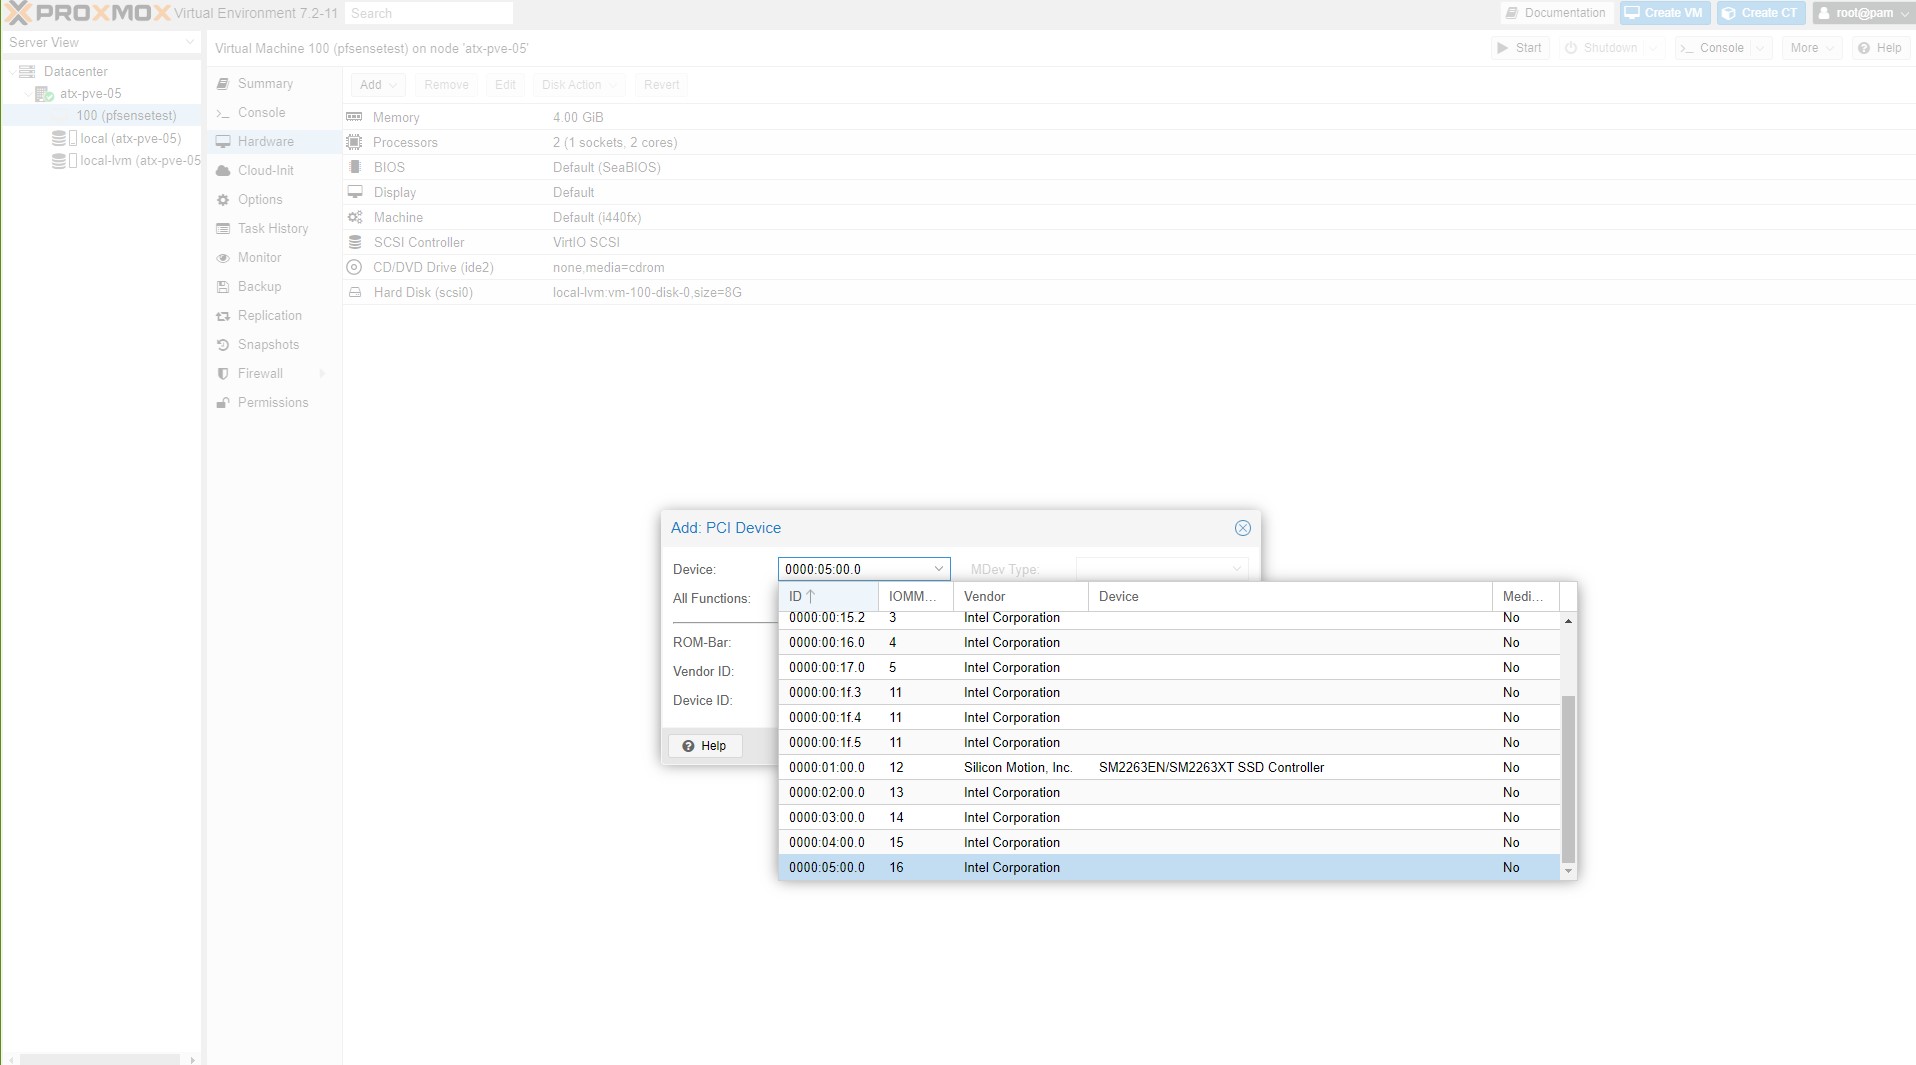Expand the Server View dropdown
The width and height of the screenshot is (1916, 1065).
(x=189, y=42)
